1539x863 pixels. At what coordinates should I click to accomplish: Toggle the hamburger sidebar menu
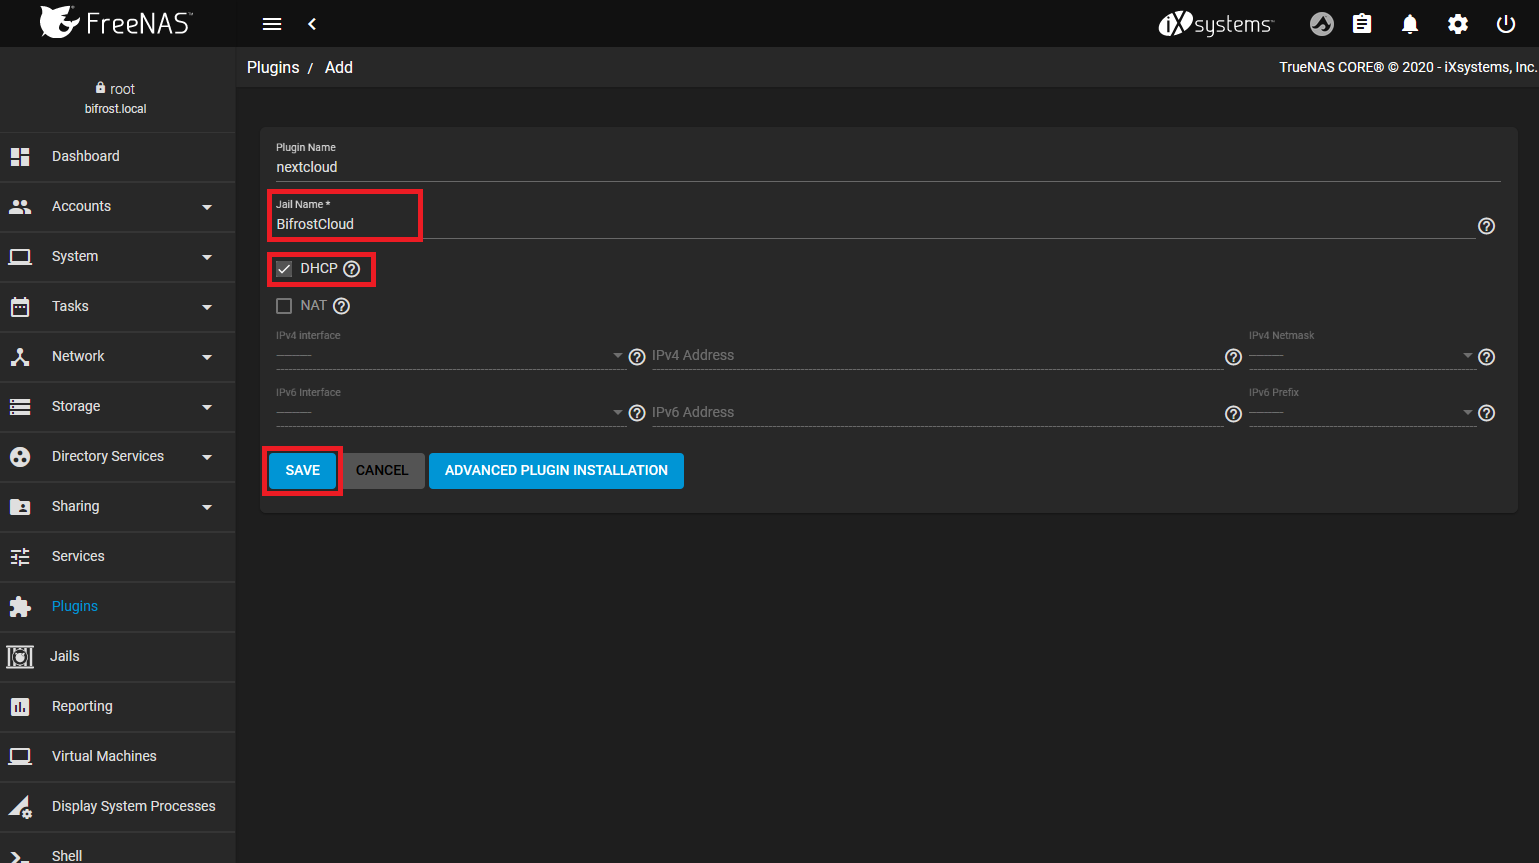tap(272, 24)
